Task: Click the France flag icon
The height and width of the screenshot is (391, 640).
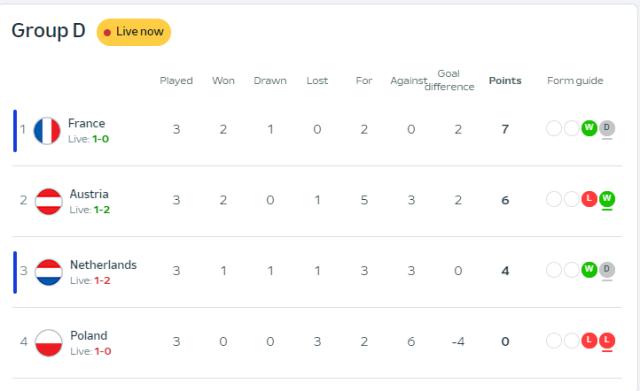Action: click(47, 131)
